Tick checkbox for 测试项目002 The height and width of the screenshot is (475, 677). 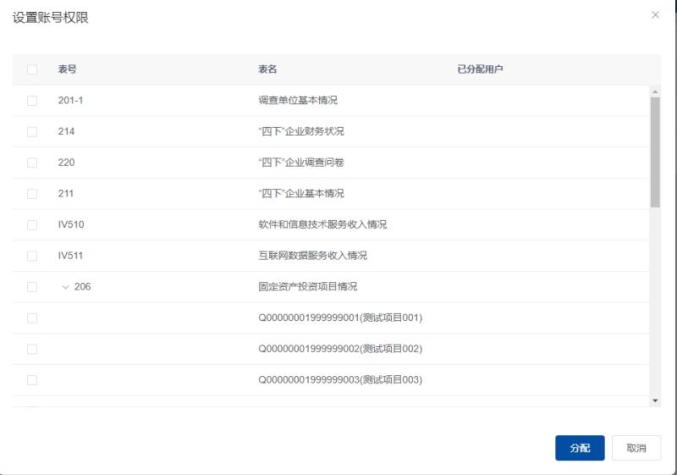click(32, 349)
